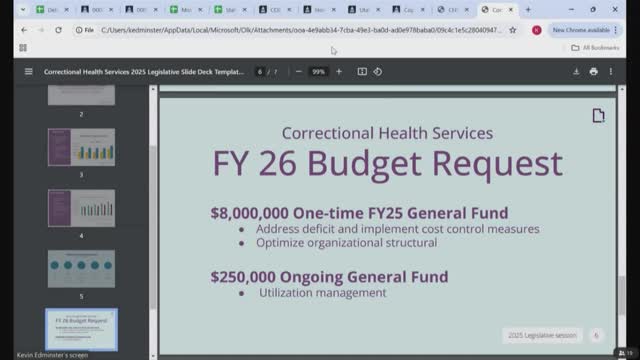640x360 pixels.
Task: Click the Optimize organizational structural bullet
Action: pos(347,243)
